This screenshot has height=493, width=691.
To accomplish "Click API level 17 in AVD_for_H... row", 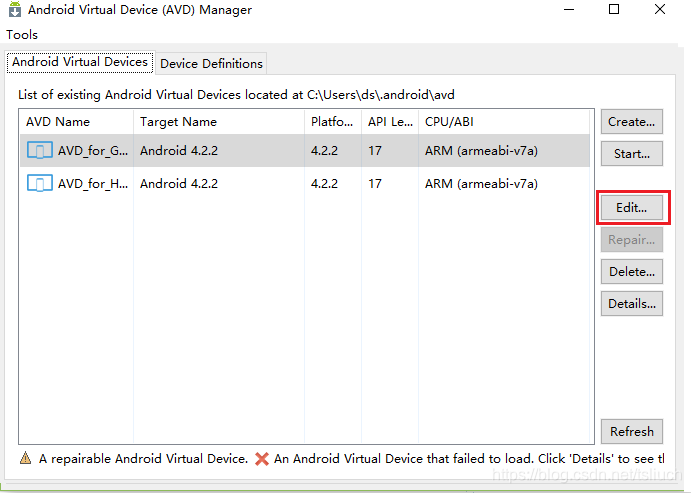I will (x=375, y=184).
